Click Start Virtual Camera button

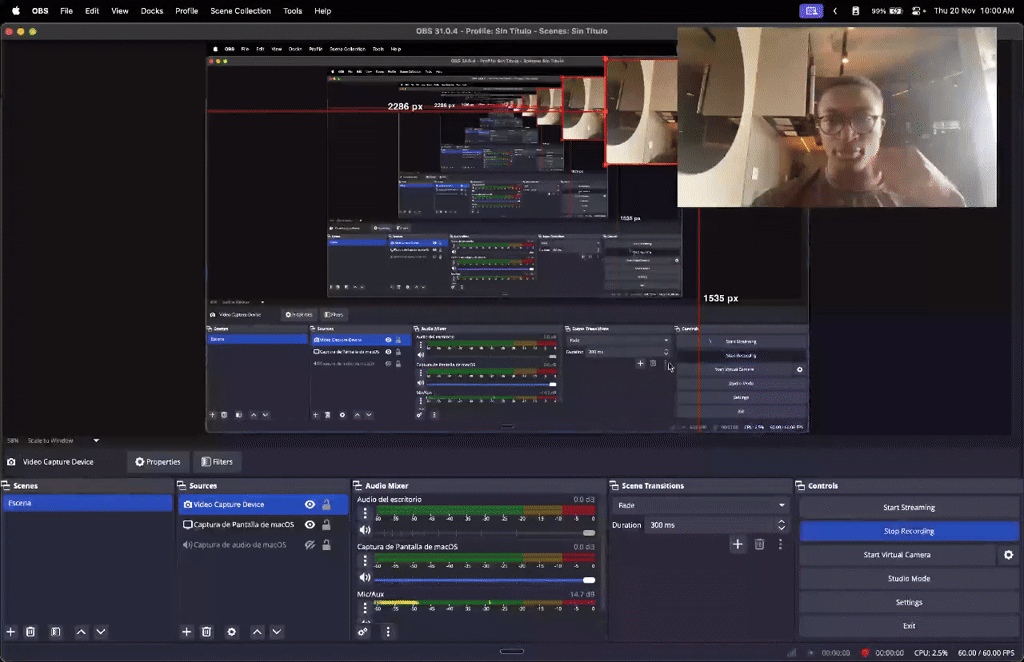coord(897,554)
